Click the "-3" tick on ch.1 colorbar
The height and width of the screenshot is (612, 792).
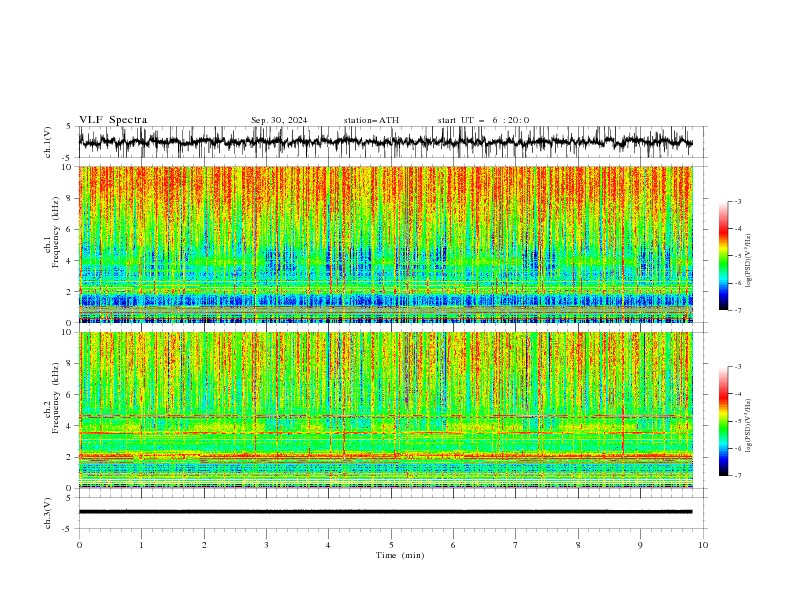point(737,201)
